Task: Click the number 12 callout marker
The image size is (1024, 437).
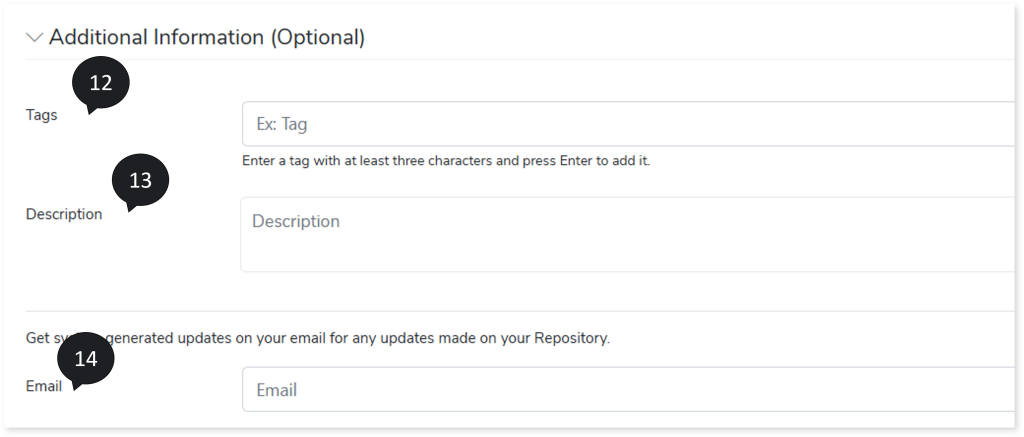Action: [x=101, y=84]
